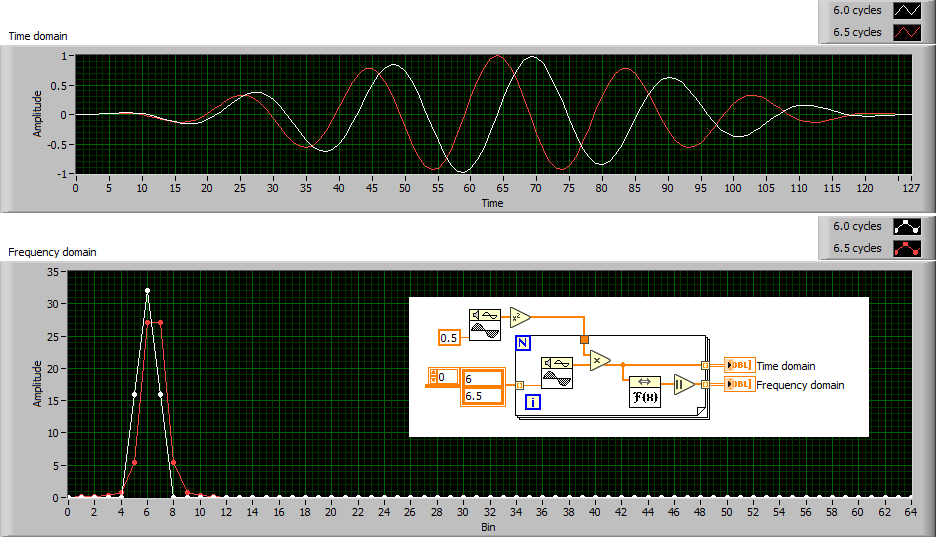
Task: Click the Frequency domain graph title
Action: pyautogui.click(x=52, y=252)
